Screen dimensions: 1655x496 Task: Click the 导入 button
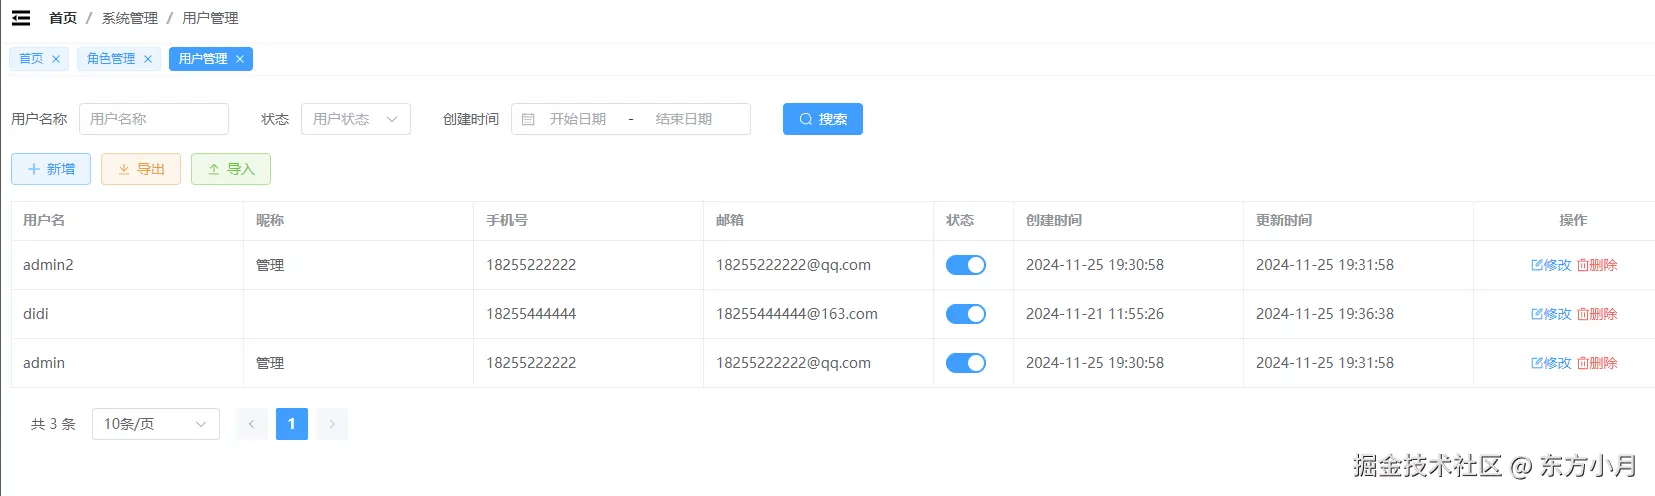231,169
